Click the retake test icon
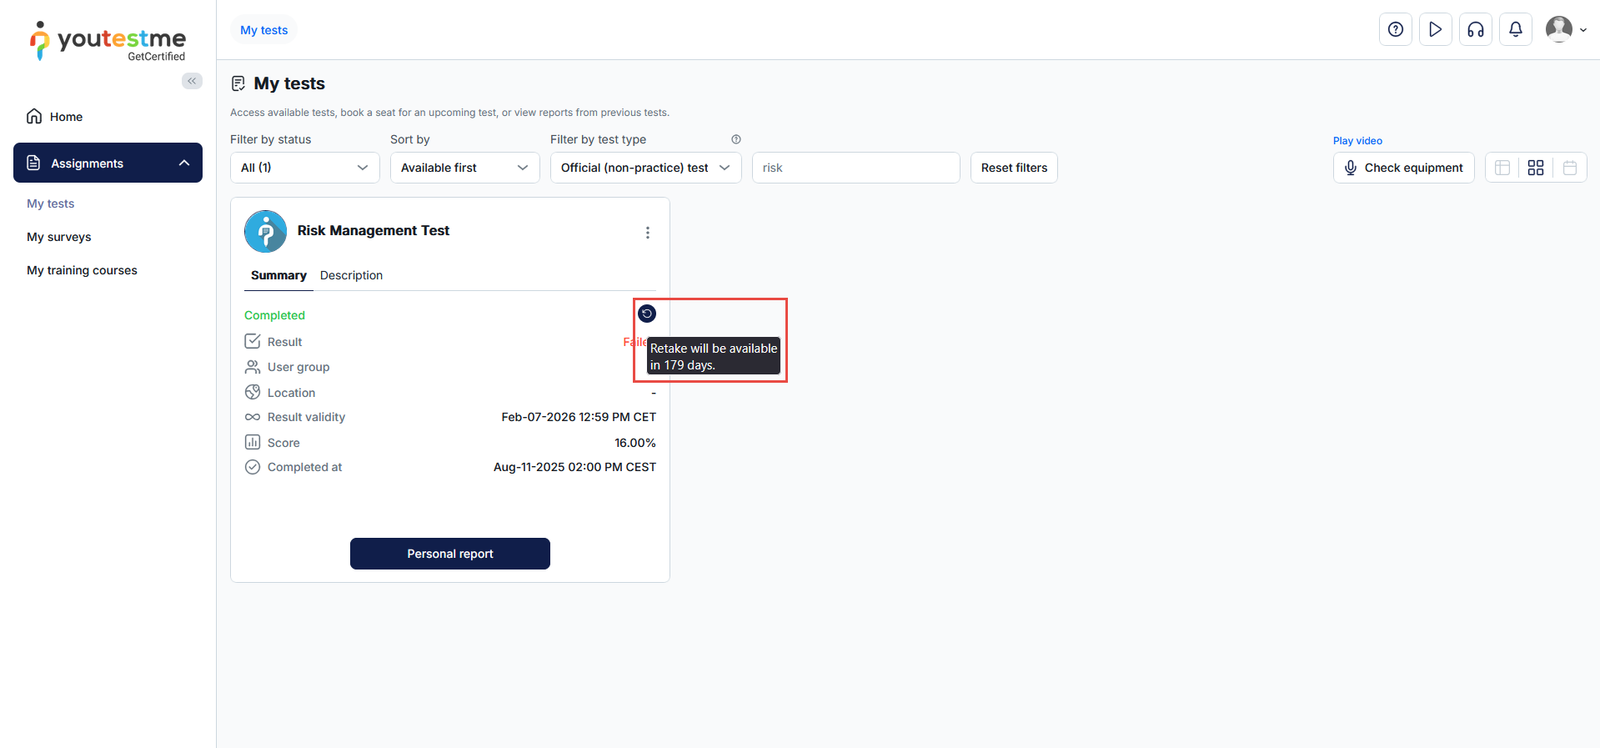The image size is (1600, 748). pos(647,314)
